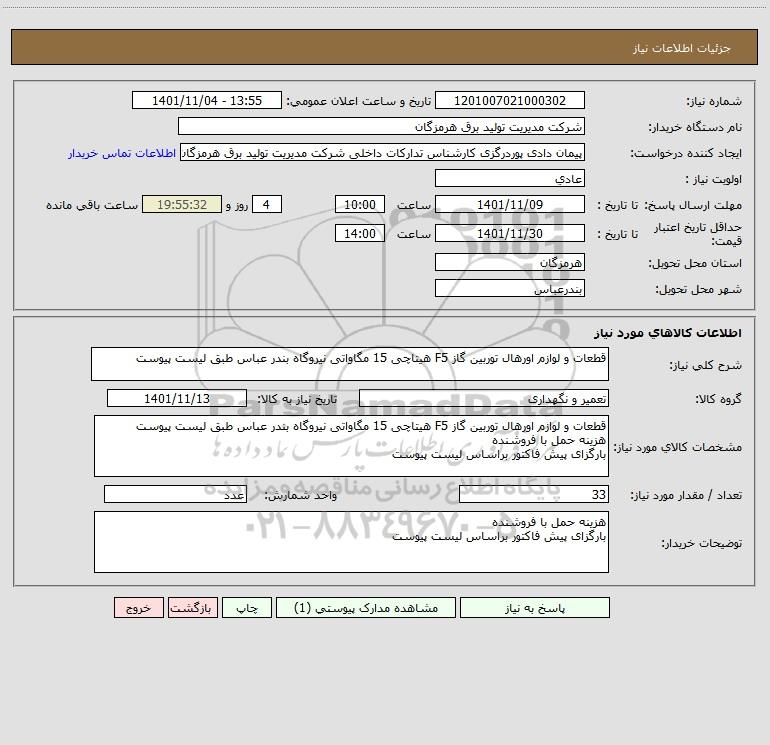Click the اطلاعات کالاهای مورد نیاز section heading
The width and height of the screenshot is (770, 745).
668,333
